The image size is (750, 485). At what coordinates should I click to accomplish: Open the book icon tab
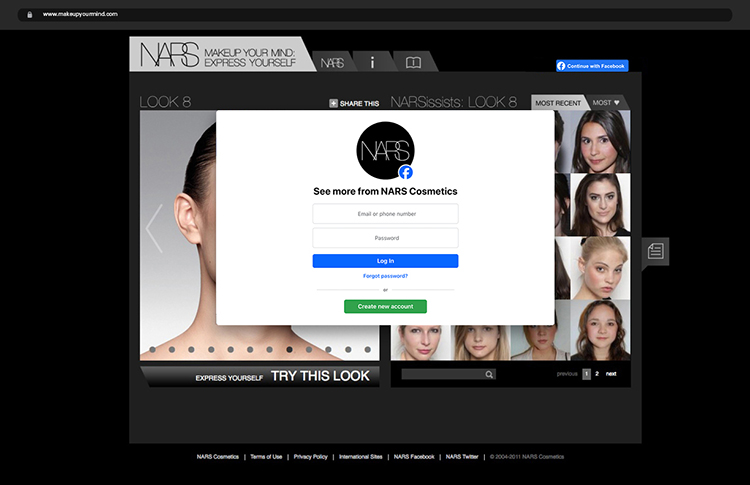[x=413, y=62]
